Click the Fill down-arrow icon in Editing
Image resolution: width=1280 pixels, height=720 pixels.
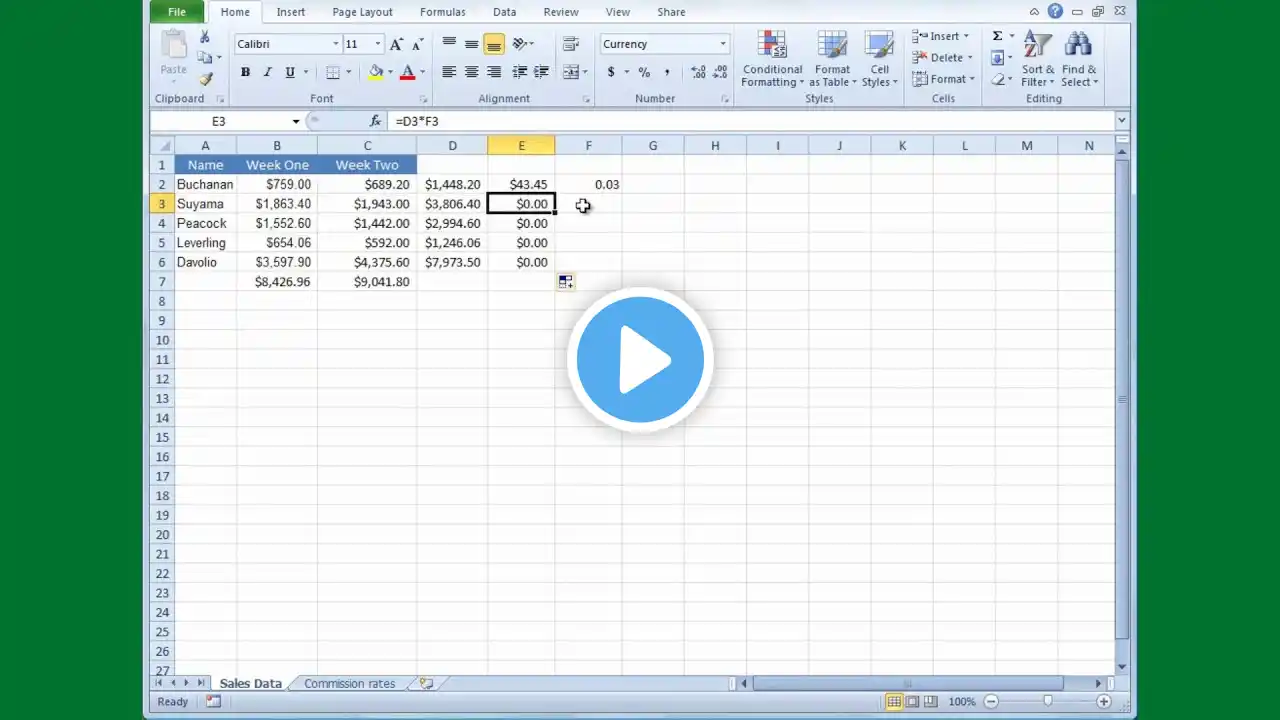pyautogui.click(x=997, y=58)
